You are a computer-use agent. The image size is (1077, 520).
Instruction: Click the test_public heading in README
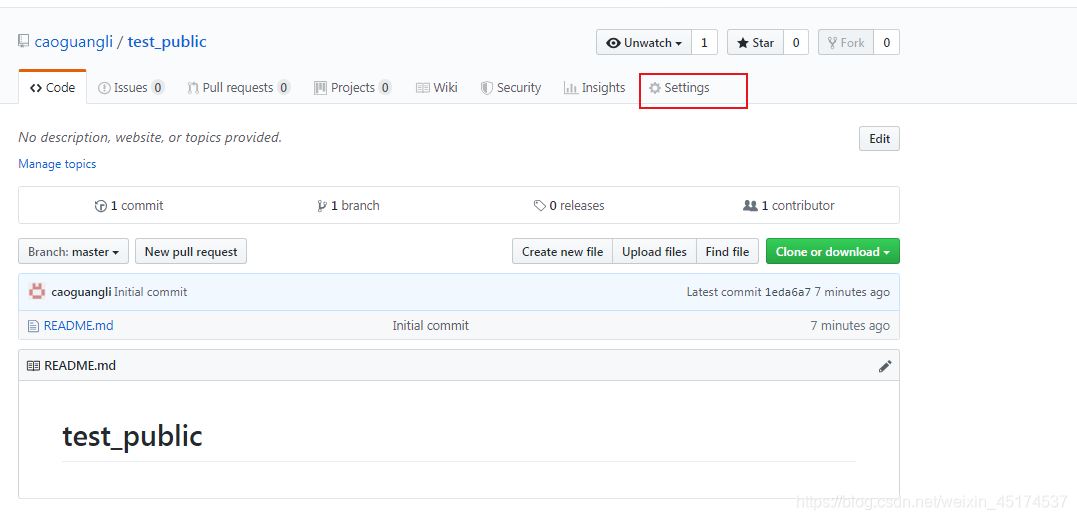click(x=133, y=436)
